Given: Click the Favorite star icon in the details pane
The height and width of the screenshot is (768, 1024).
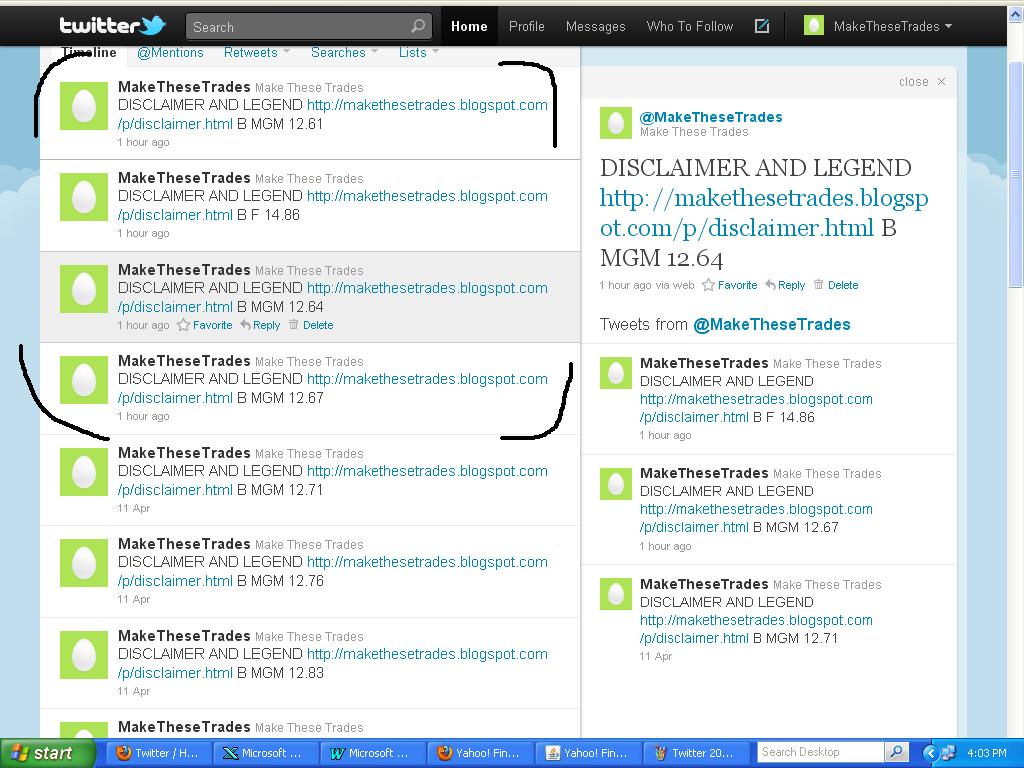Looking at the screenshot, I should coord(708,285).
